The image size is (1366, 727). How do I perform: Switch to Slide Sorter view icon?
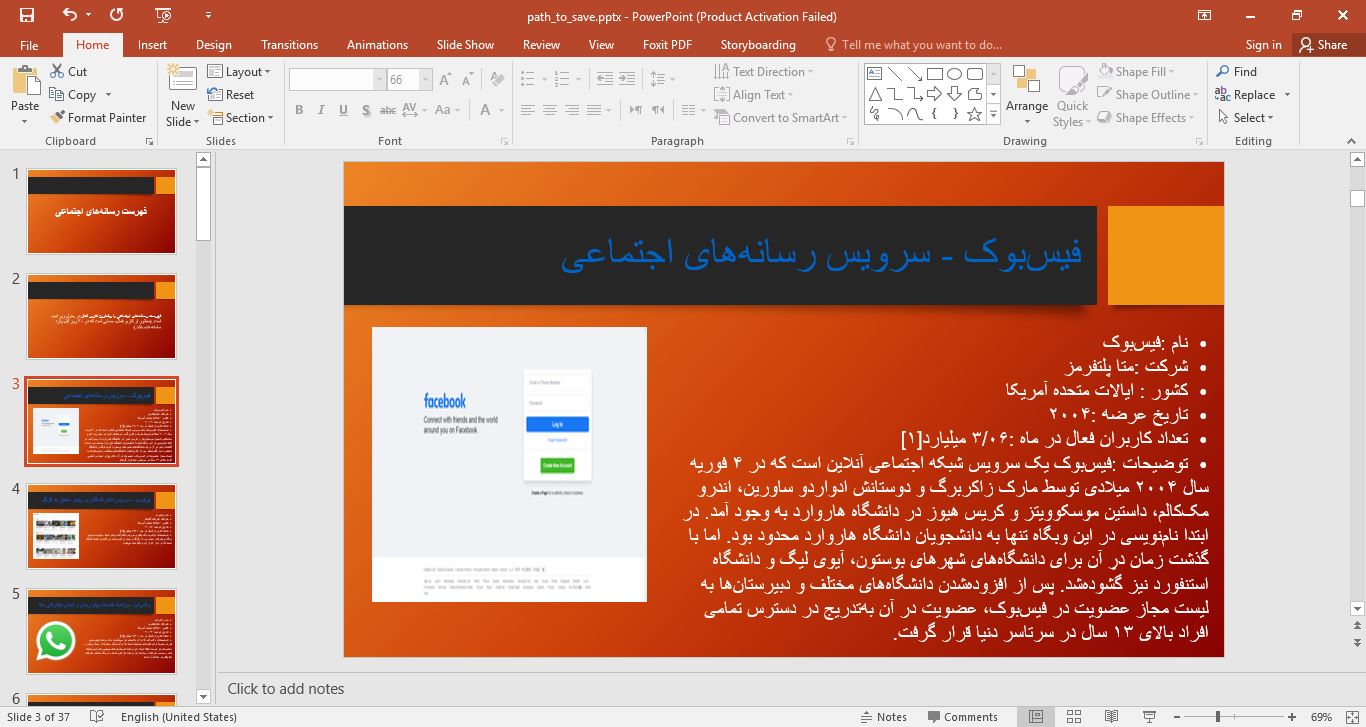(1074, 717)
